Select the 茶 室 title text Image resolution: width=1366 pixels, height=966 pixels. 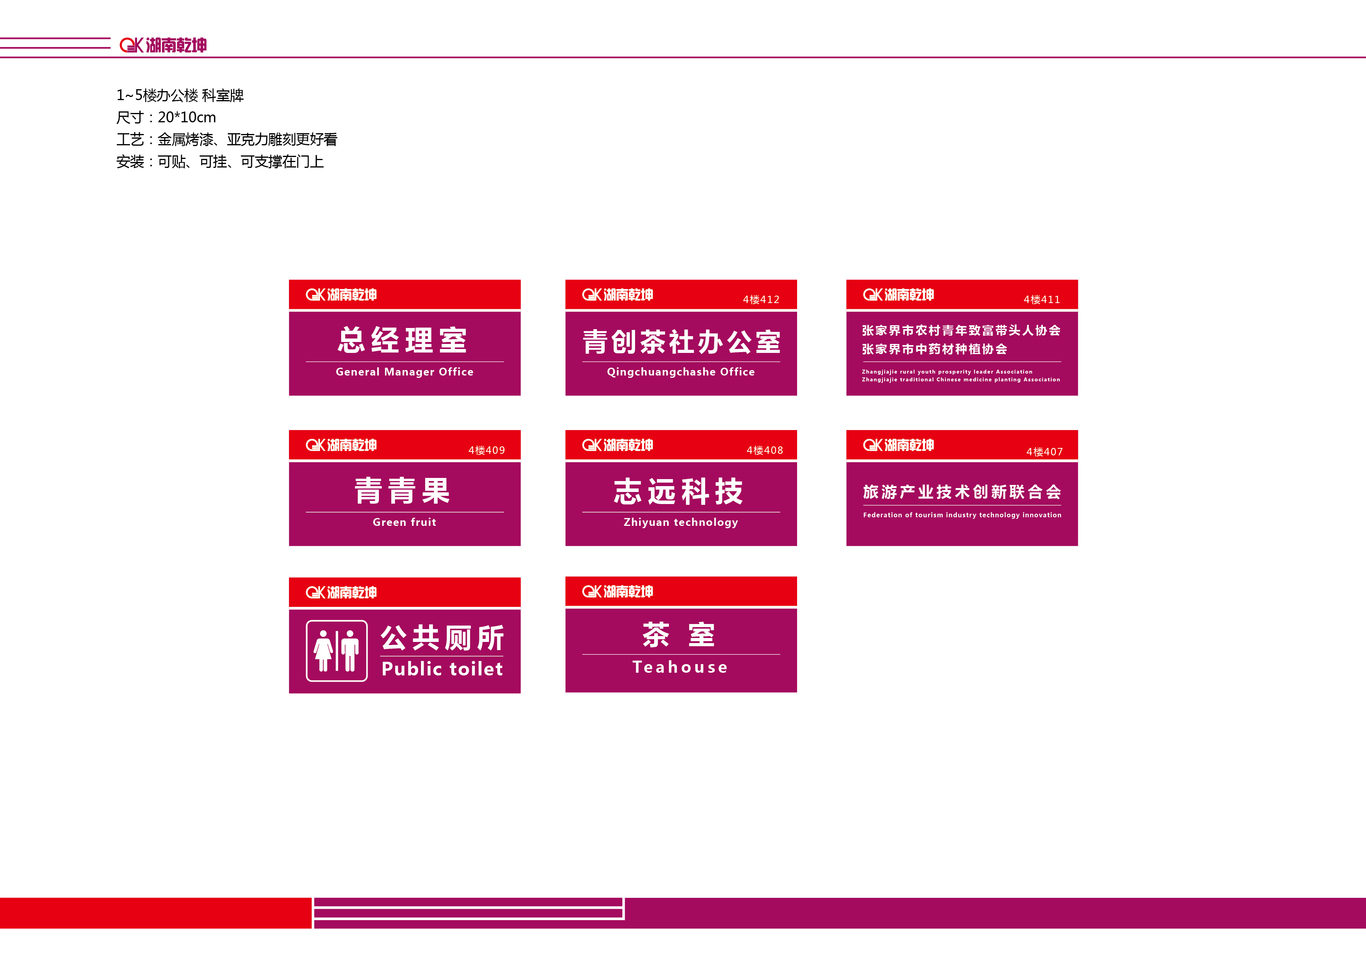679,635
